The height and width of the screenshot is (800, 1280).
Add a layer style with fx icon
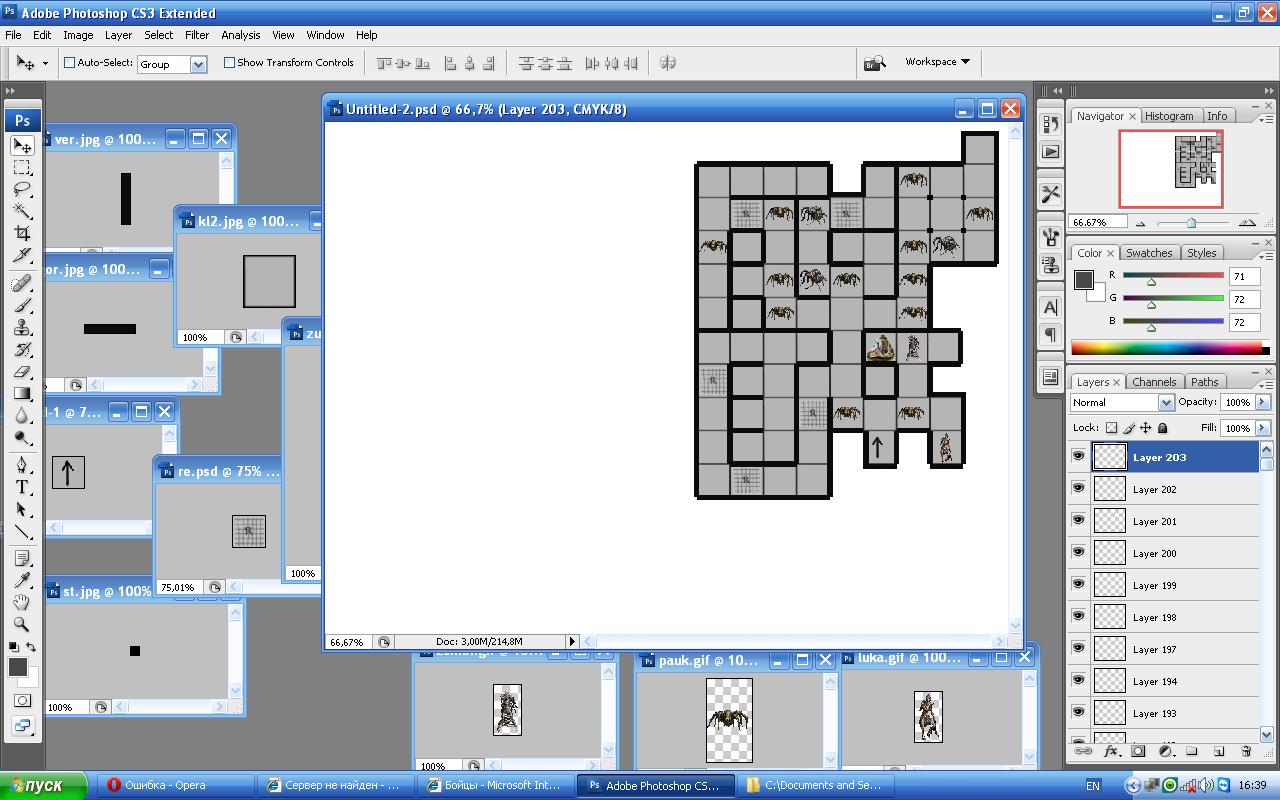tap(1110, 751)
